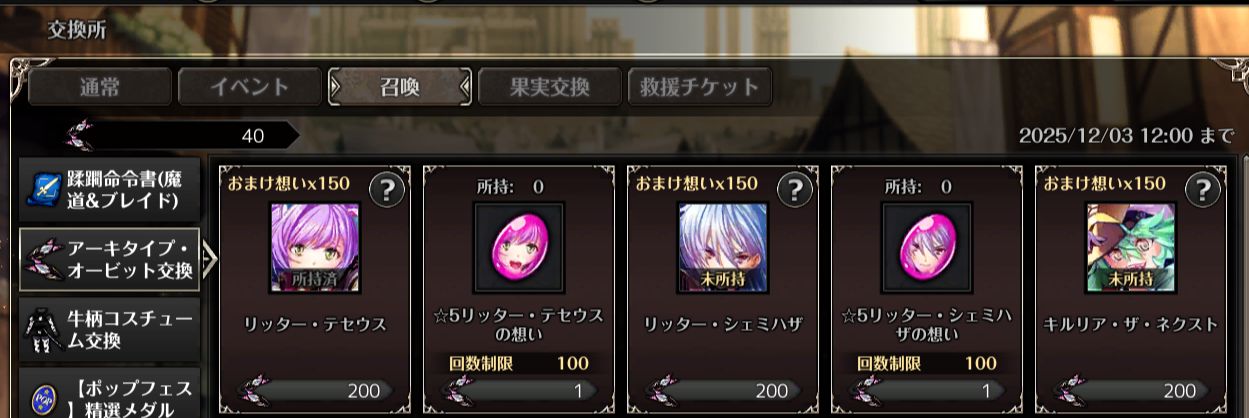Open help for リッター・シェミハザ card
Viewport: 1249px width, 418px height.
tap(795, 188)
